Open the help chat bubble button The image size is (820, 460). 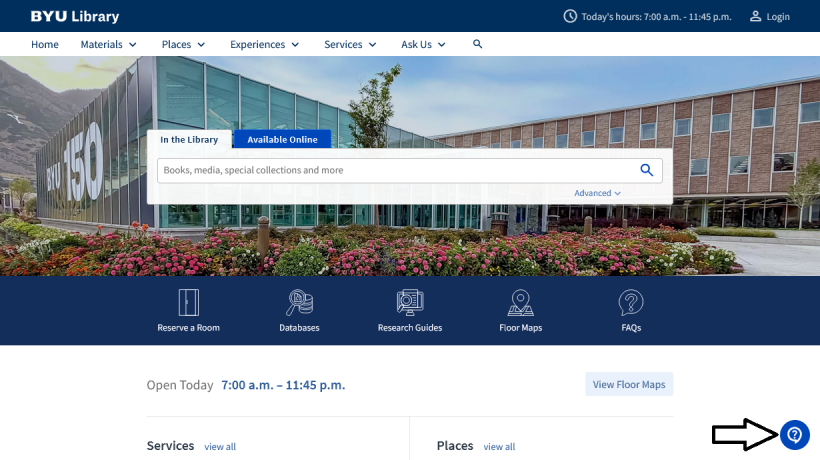794,435
